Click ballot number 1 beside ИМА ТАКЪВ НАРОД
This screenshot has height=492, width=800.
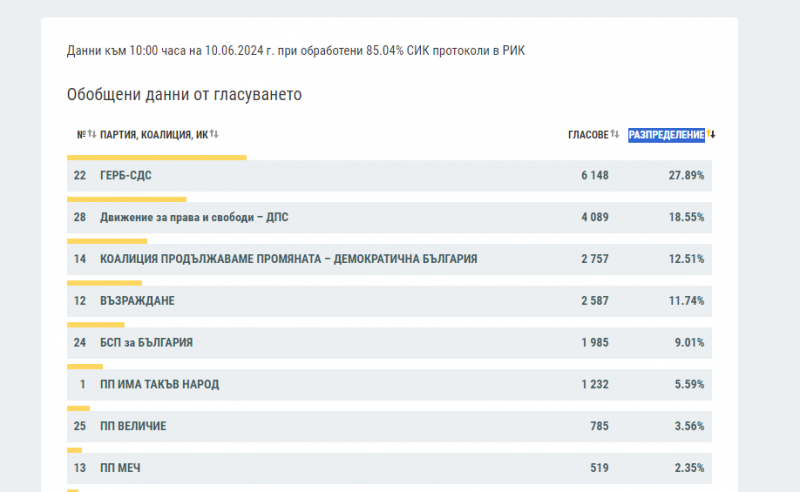(x=83, y=385)
